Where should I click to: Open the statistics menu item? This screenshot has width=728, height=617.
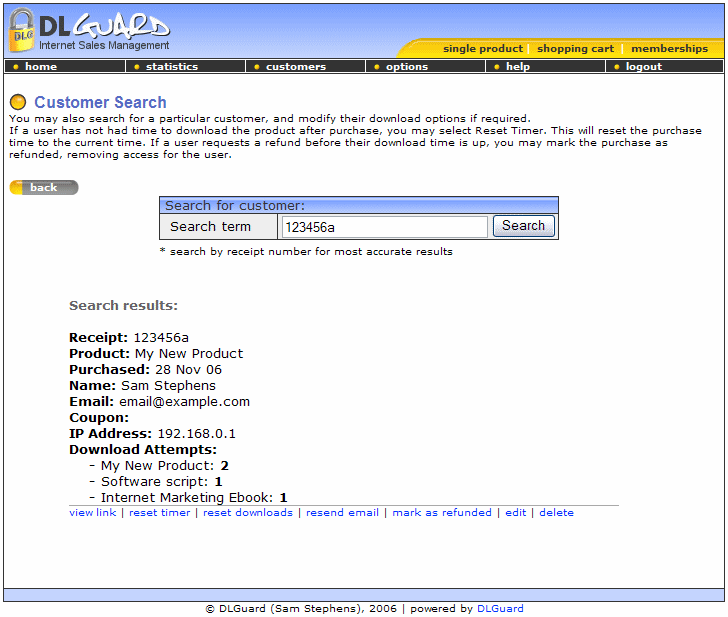pyautogui.click(x=172, y=67)
